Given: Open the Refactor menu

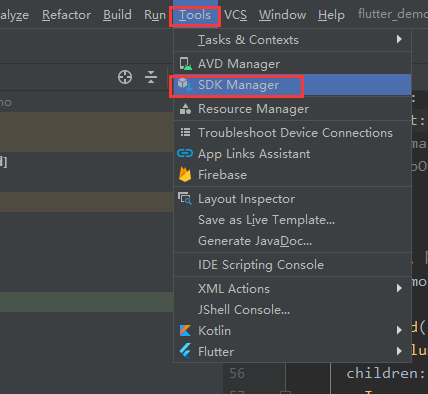Looking at the screenshot, I should click(x=66, y=15).
